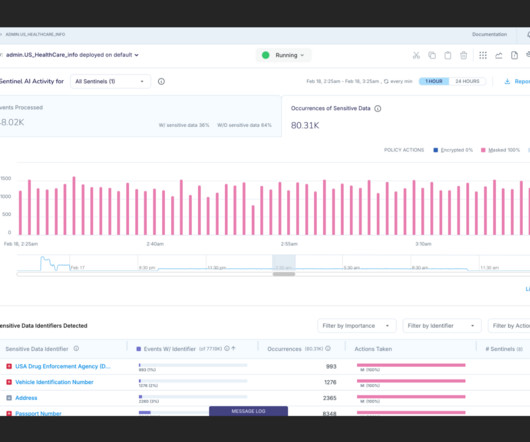Open the grid apps icon in toolbar

click(x=483, y=55)
